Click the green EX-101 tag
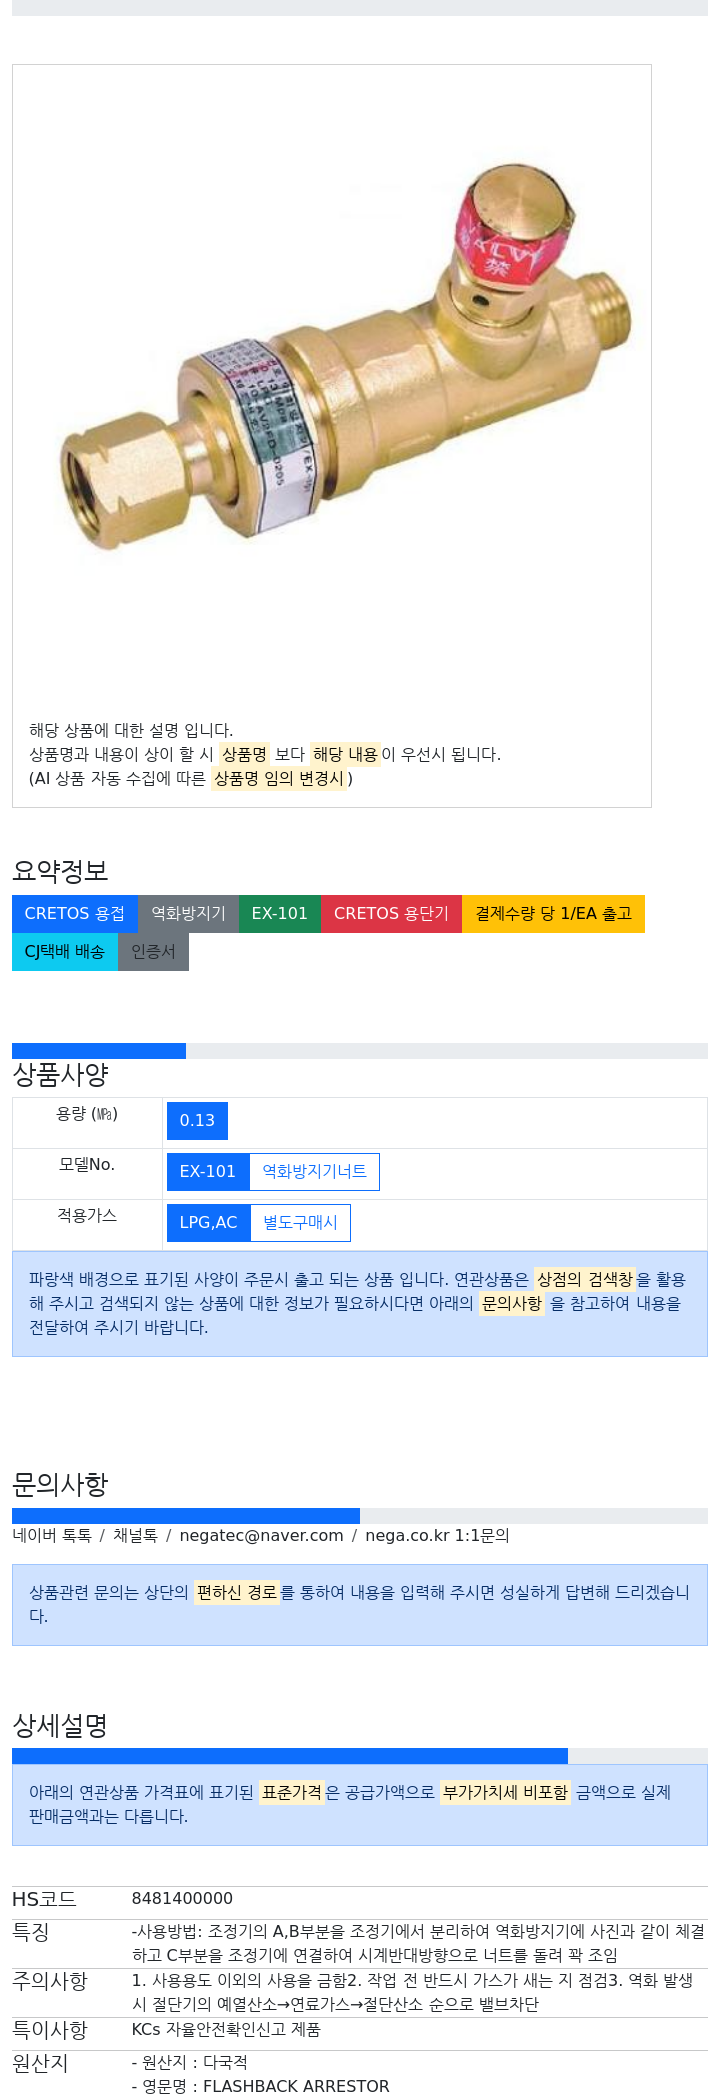 (x=280, y=914)
